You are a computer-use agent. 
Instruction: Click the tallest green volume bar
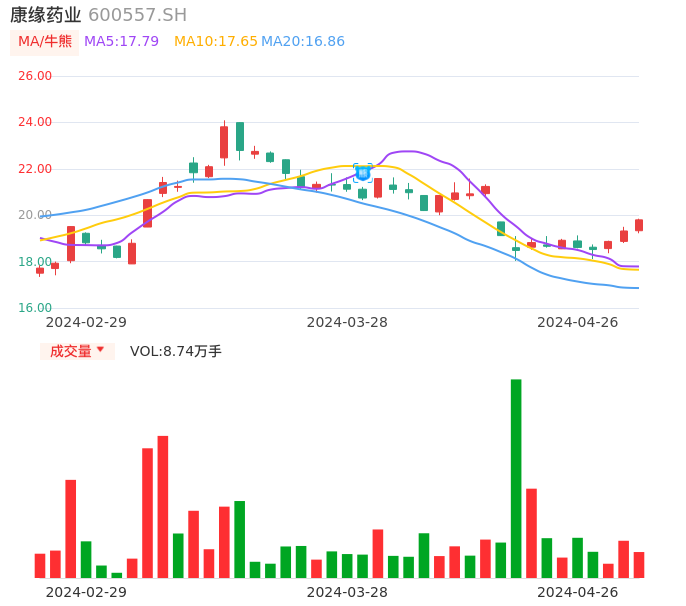pos(516,479)
